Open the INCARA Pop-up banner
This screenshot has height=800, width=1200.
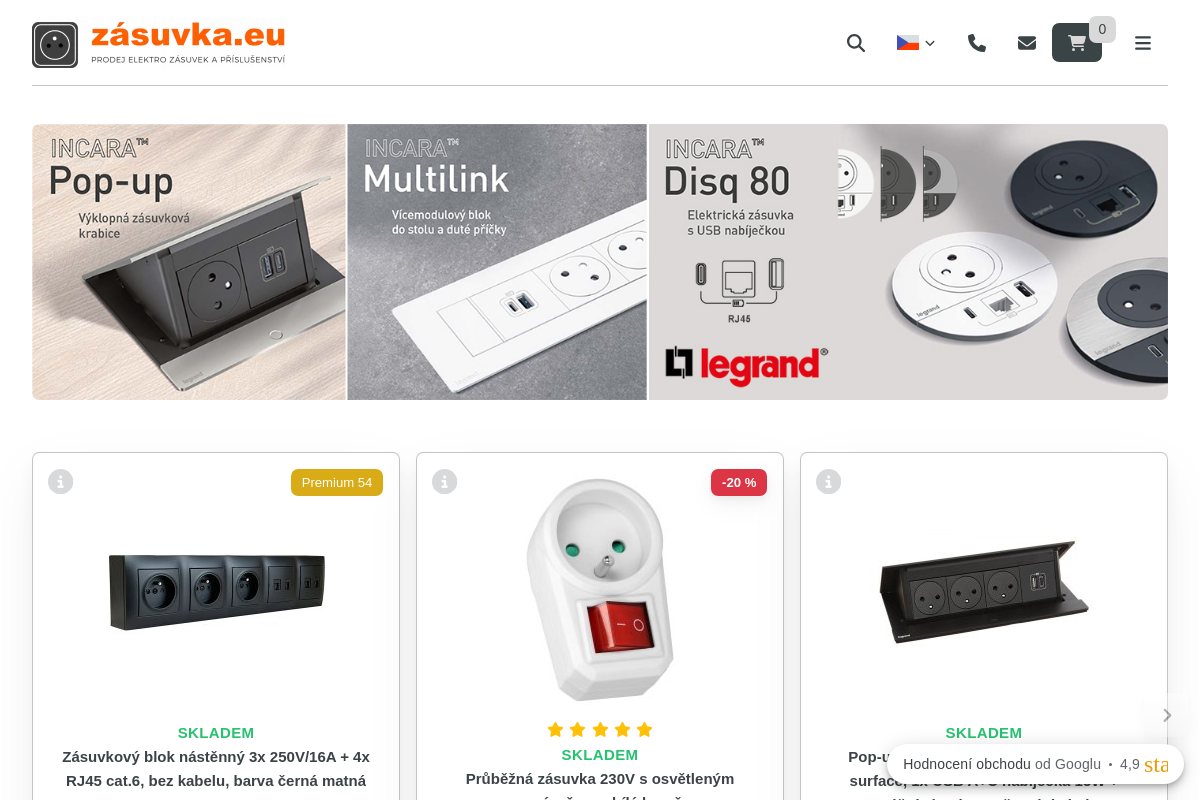tap(189, 262)
